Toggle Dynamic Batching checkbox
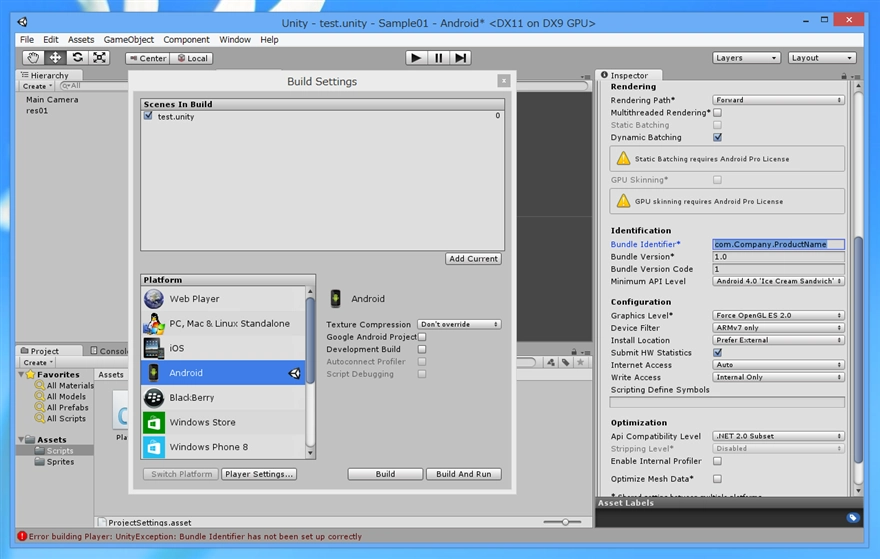 (717, 137)
